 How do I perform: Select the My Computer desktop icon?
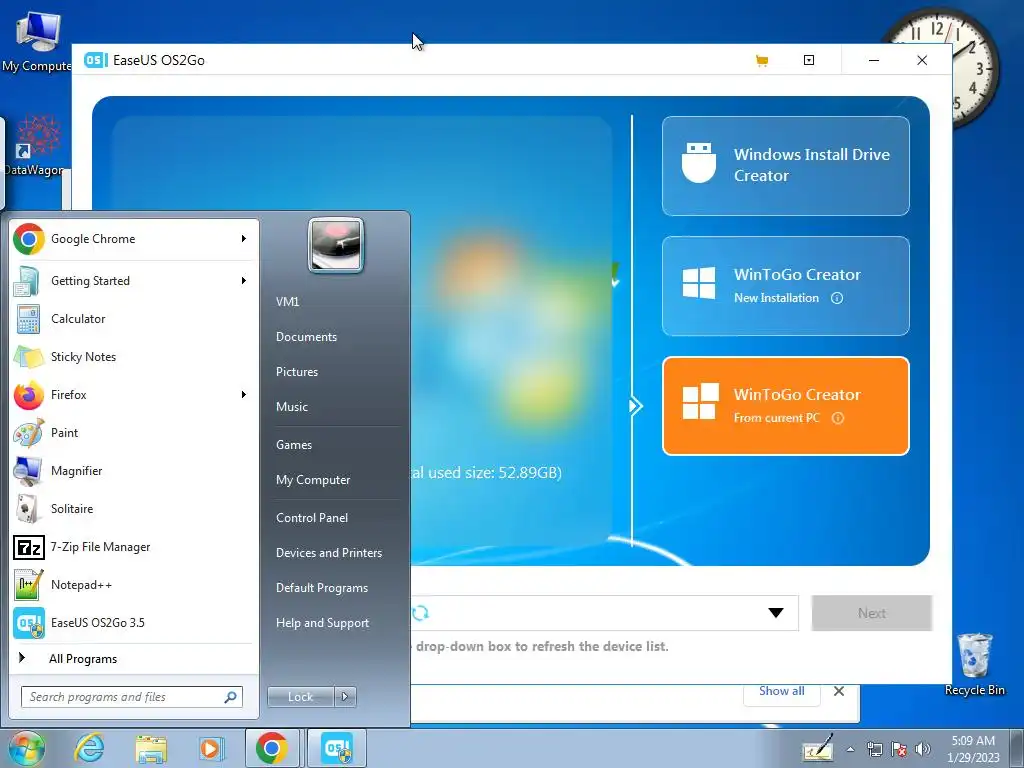point(37,40)
